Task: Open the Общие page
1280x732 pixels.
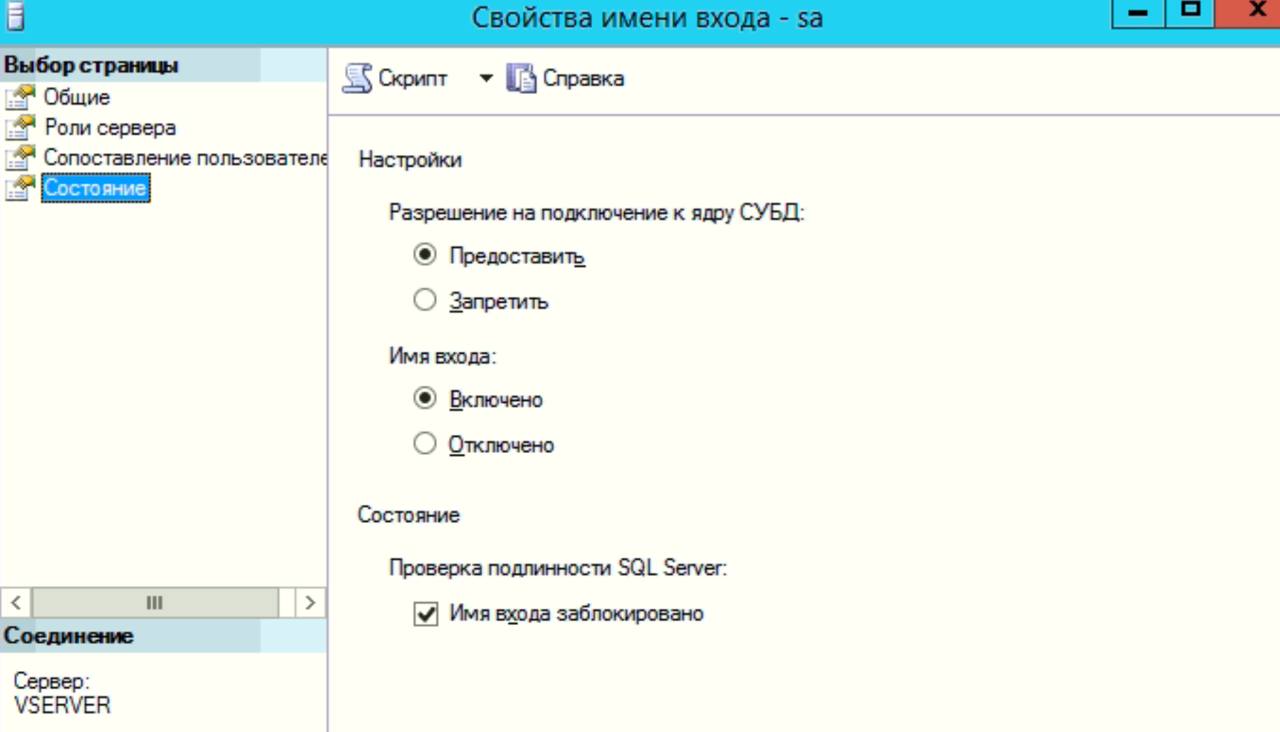Action: 77,98
